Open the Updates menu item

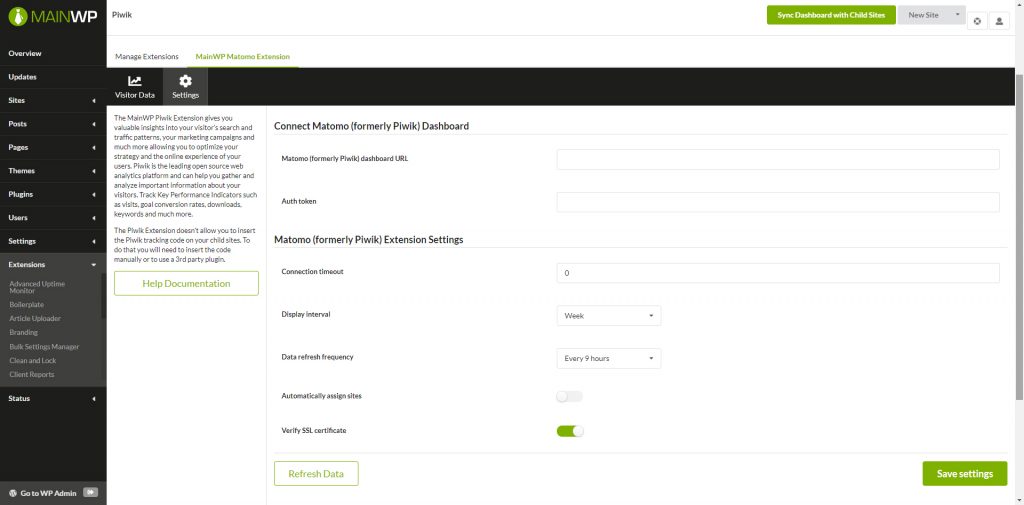pyautogui.click(x=23, y=77)
